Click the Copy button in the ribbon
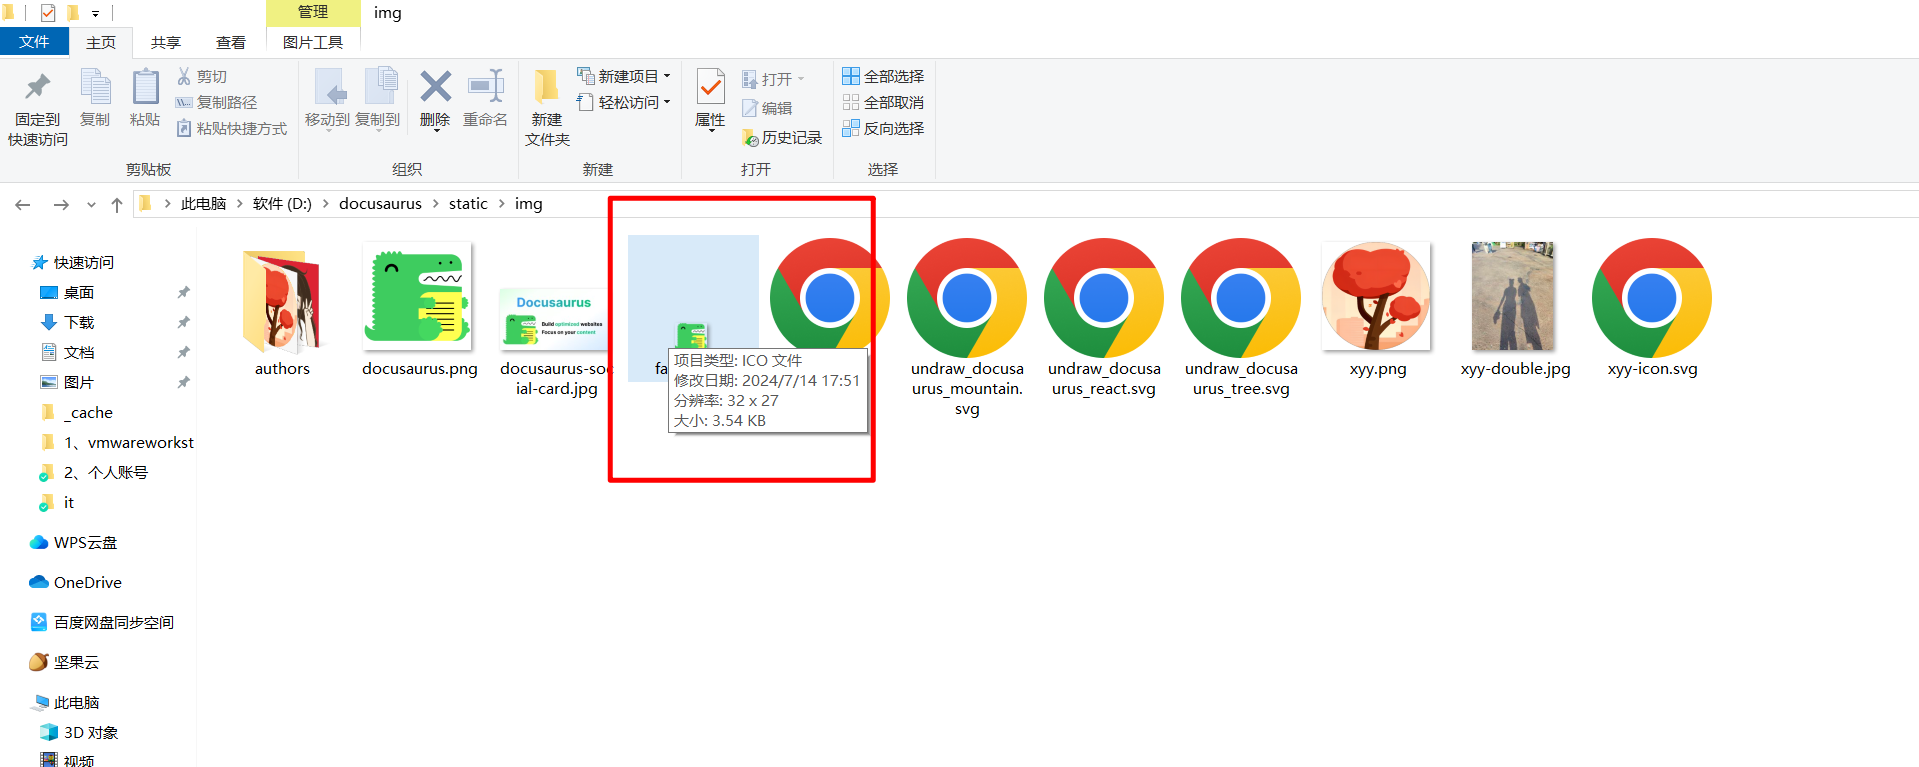The image size is (1919, 767). click(x=95, y=98)
